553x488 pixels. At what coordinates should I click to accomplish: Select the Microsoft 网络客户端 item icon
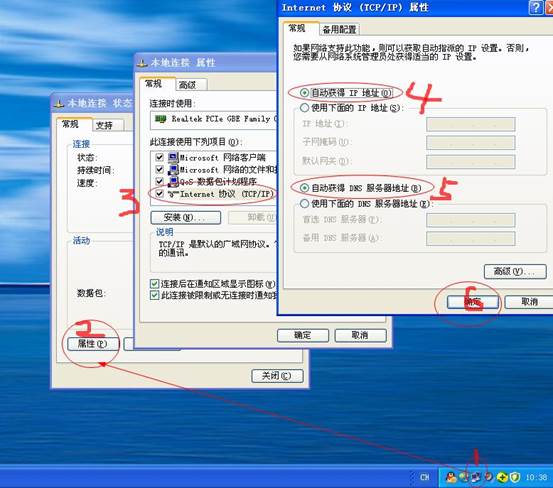click(173, 157)
